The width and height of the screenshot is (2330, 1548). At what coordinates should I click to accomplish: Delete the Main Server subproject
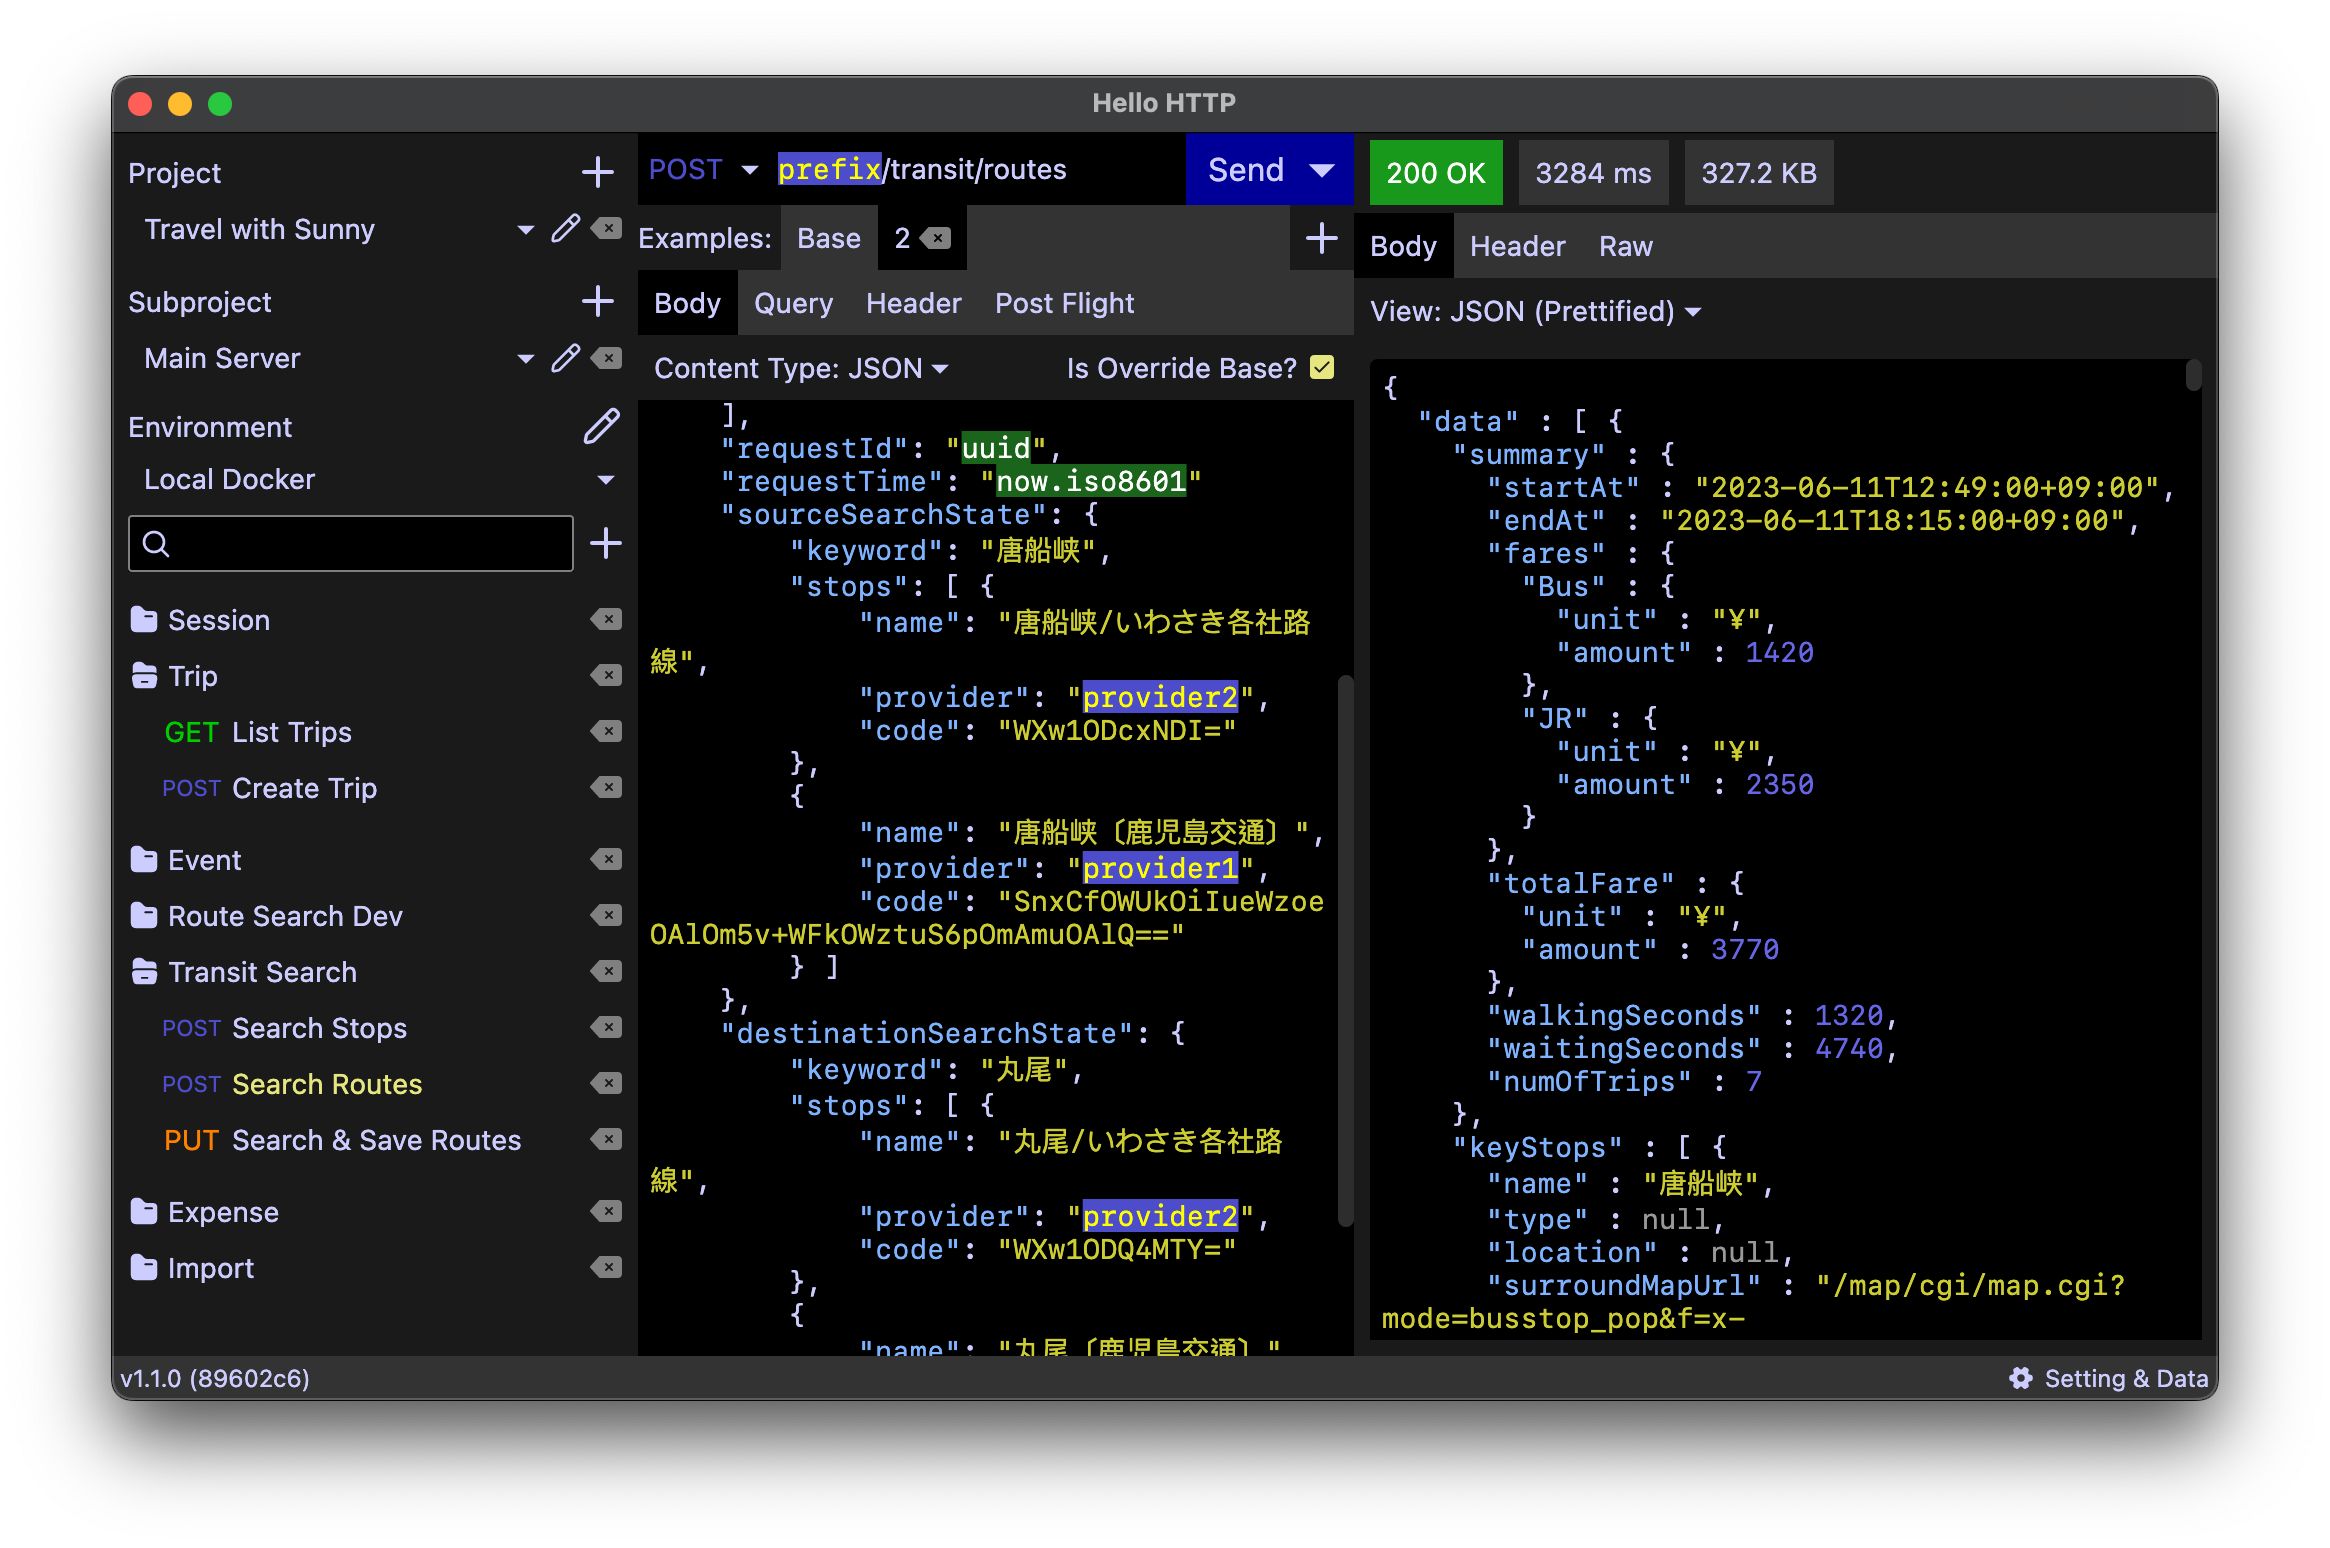click(x=606, y=358)
